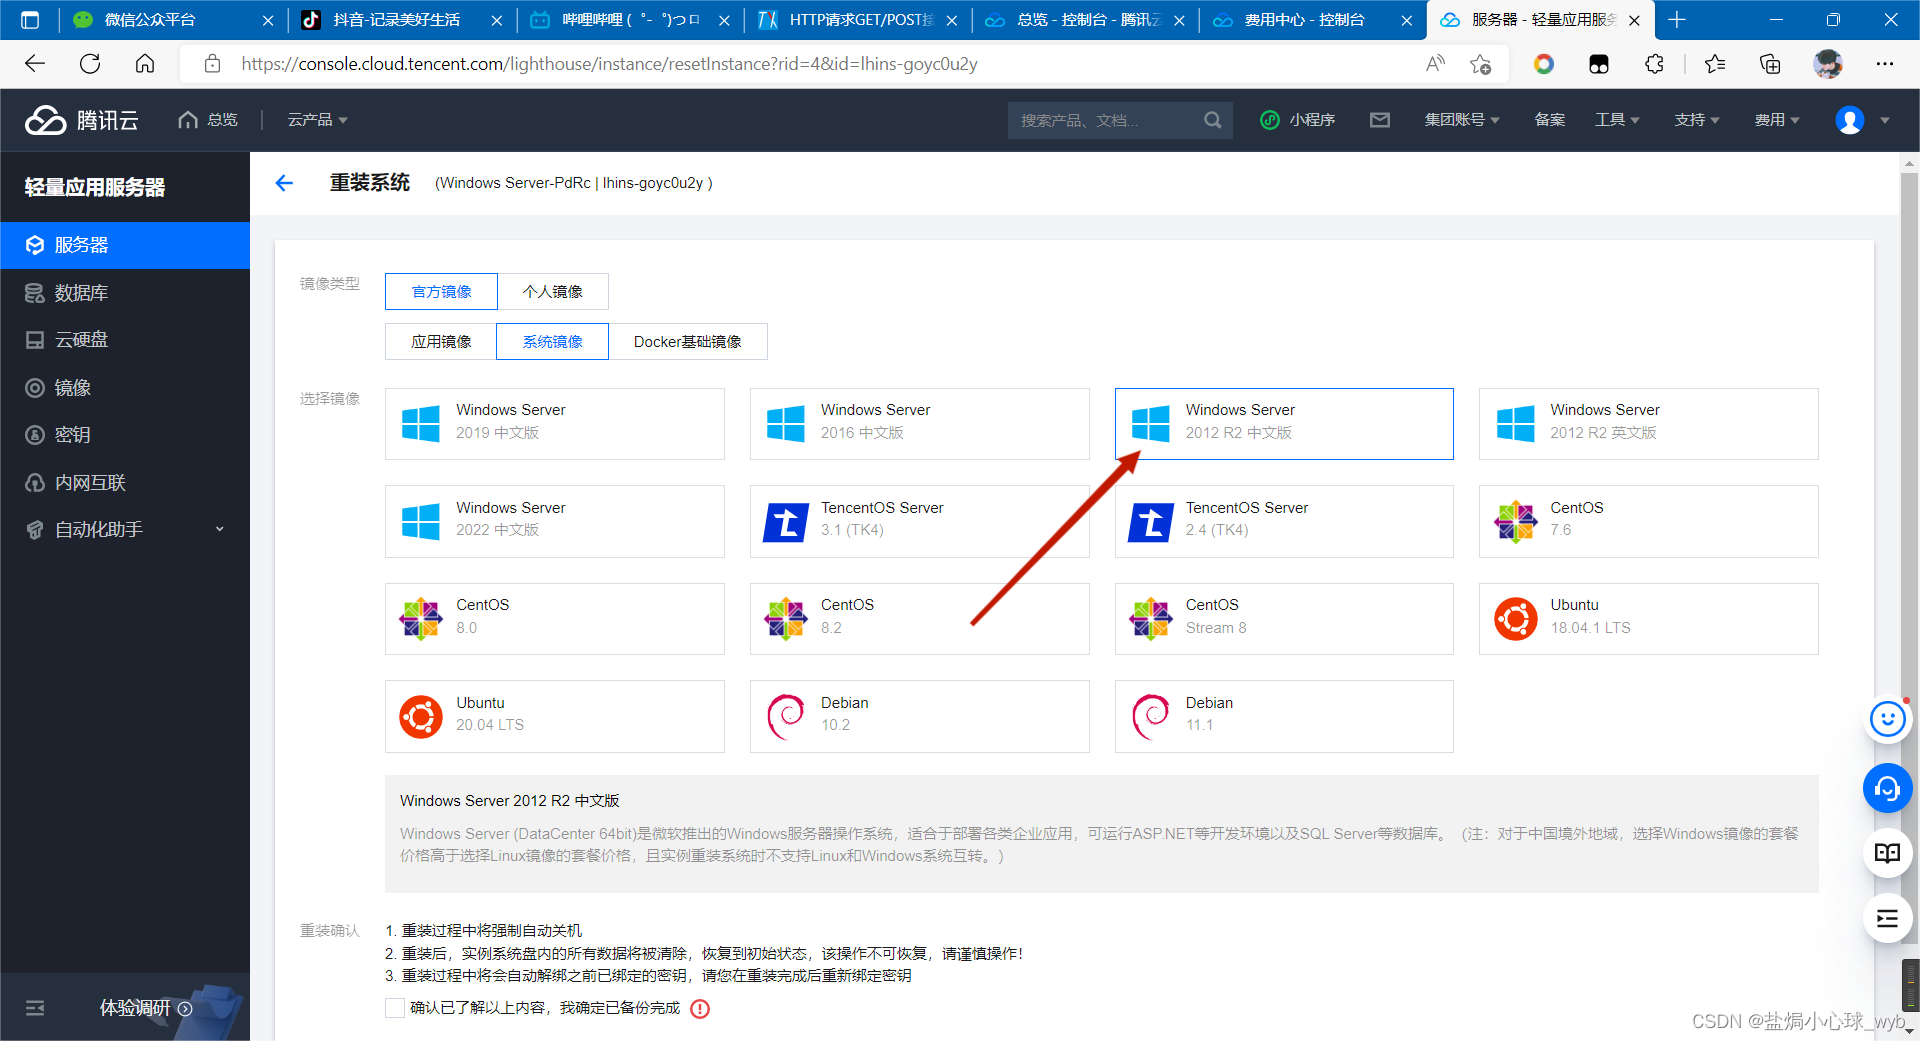
Task: Open the list floating menu button
Action: (1887, 918)
